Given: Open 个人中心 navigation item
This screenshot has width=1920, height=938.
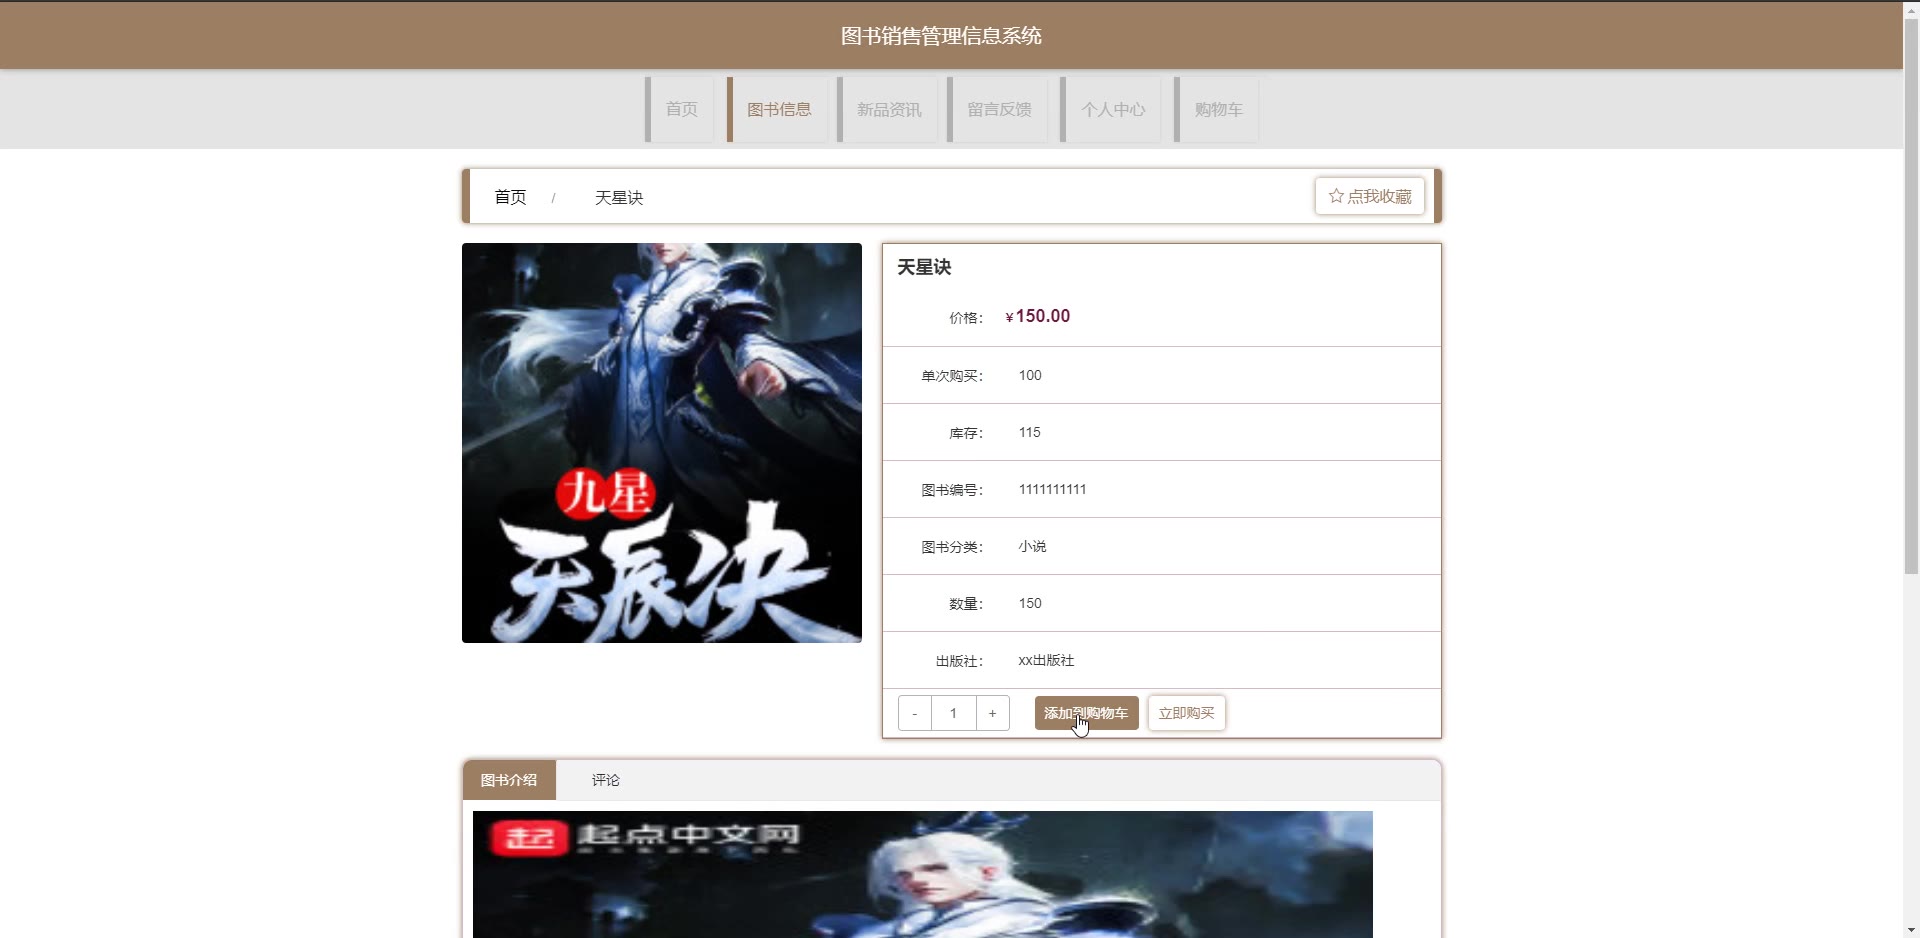Looking at the screenshot, I should (1113, 109).
